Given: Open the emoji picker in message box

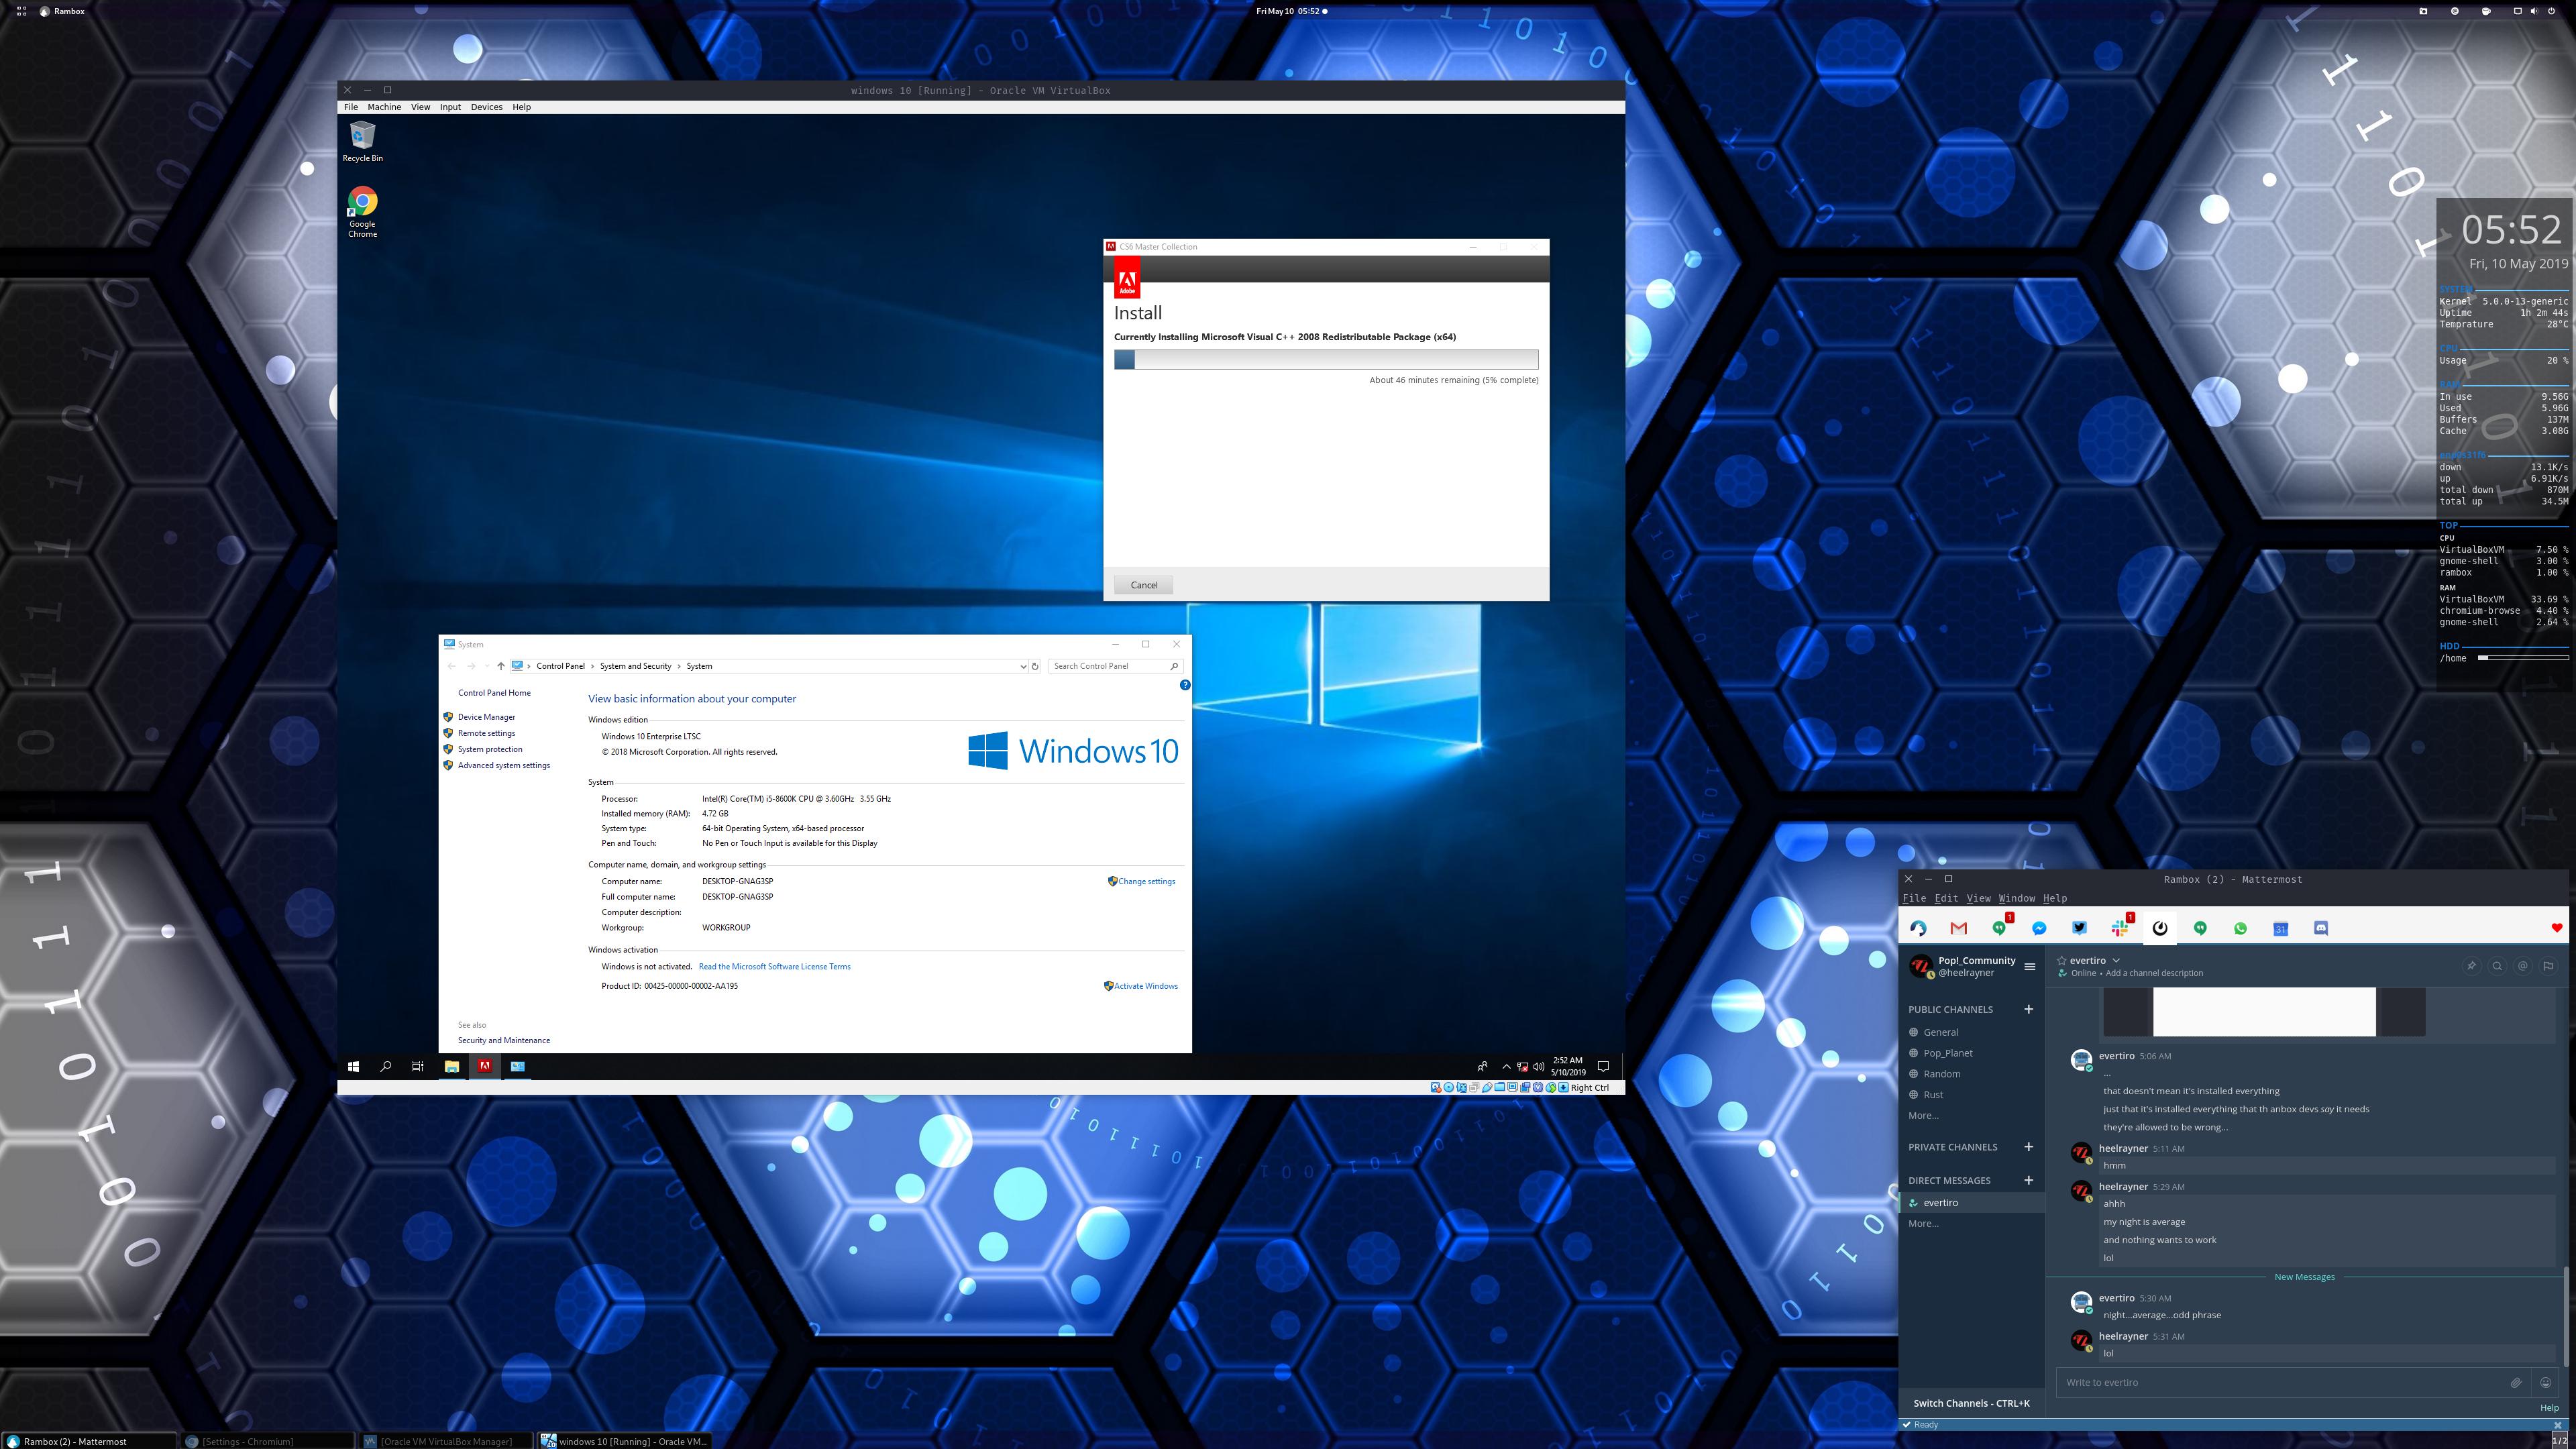Looking at the screenshot, I should (2545, 1383).
